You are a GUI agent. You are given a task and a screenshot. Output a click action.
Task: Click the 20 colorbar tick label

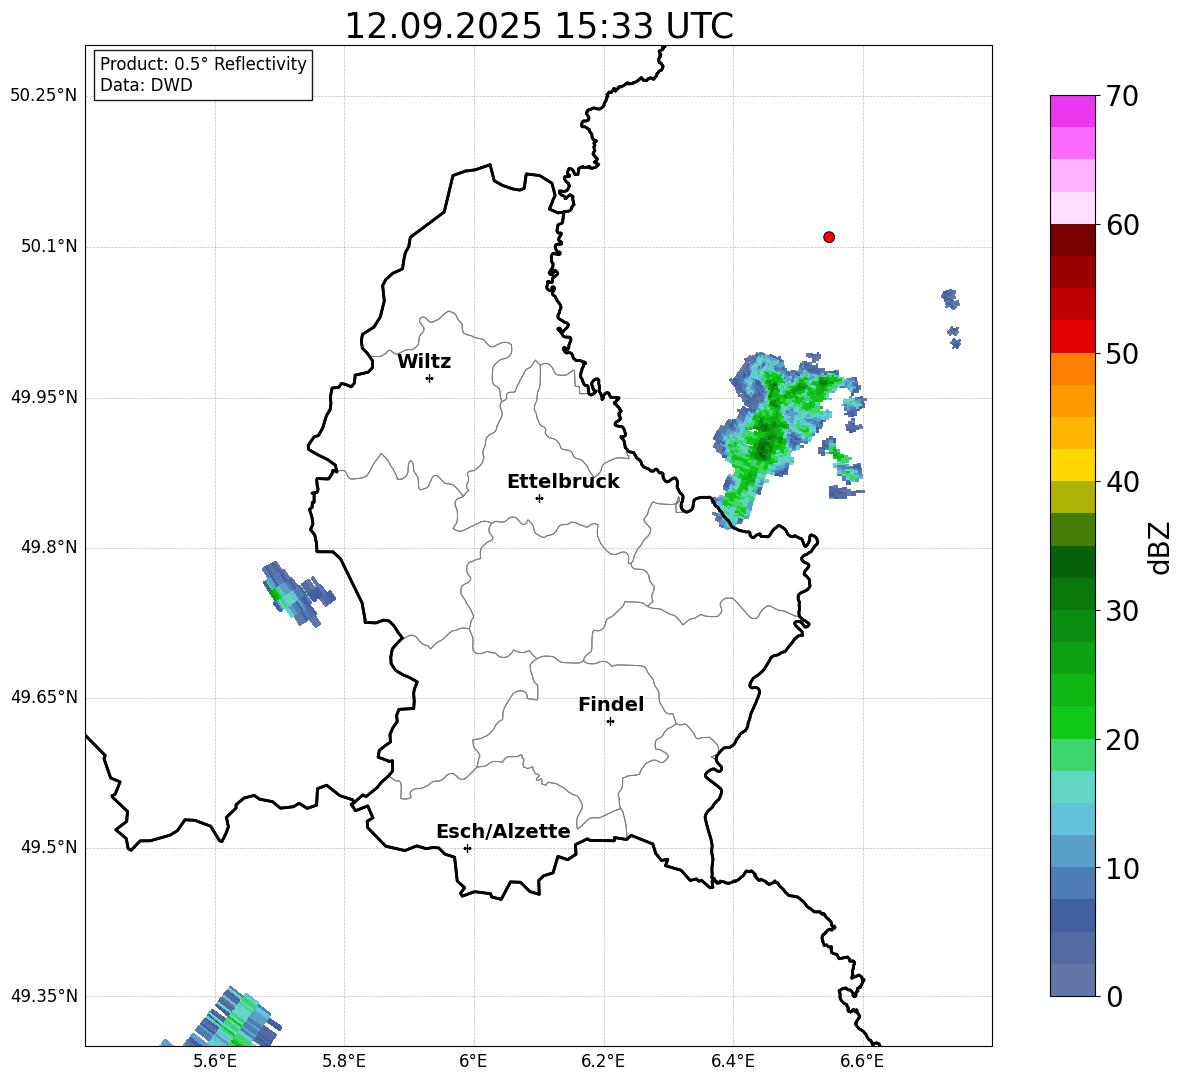coord(1122,740)
